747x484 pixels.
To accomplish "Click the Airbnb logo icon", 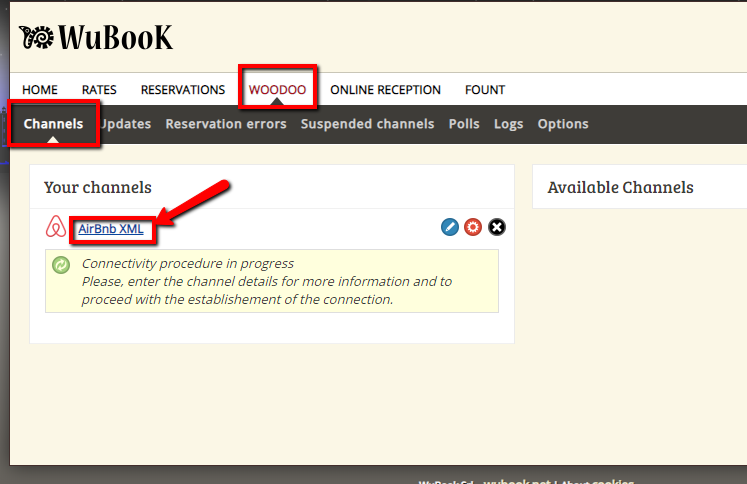I will pyautogui.click(x=56, y=226).
